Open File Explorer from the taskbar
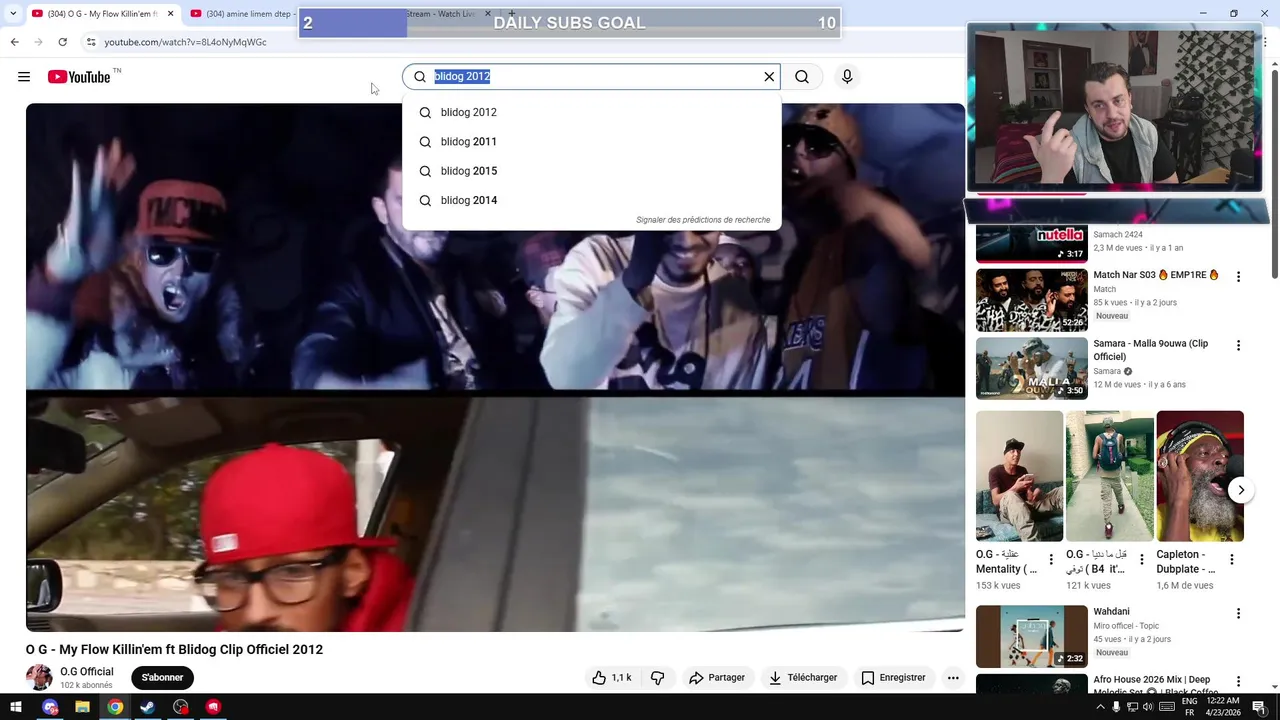Screen dimensions: 1280x720 [82, 707]
